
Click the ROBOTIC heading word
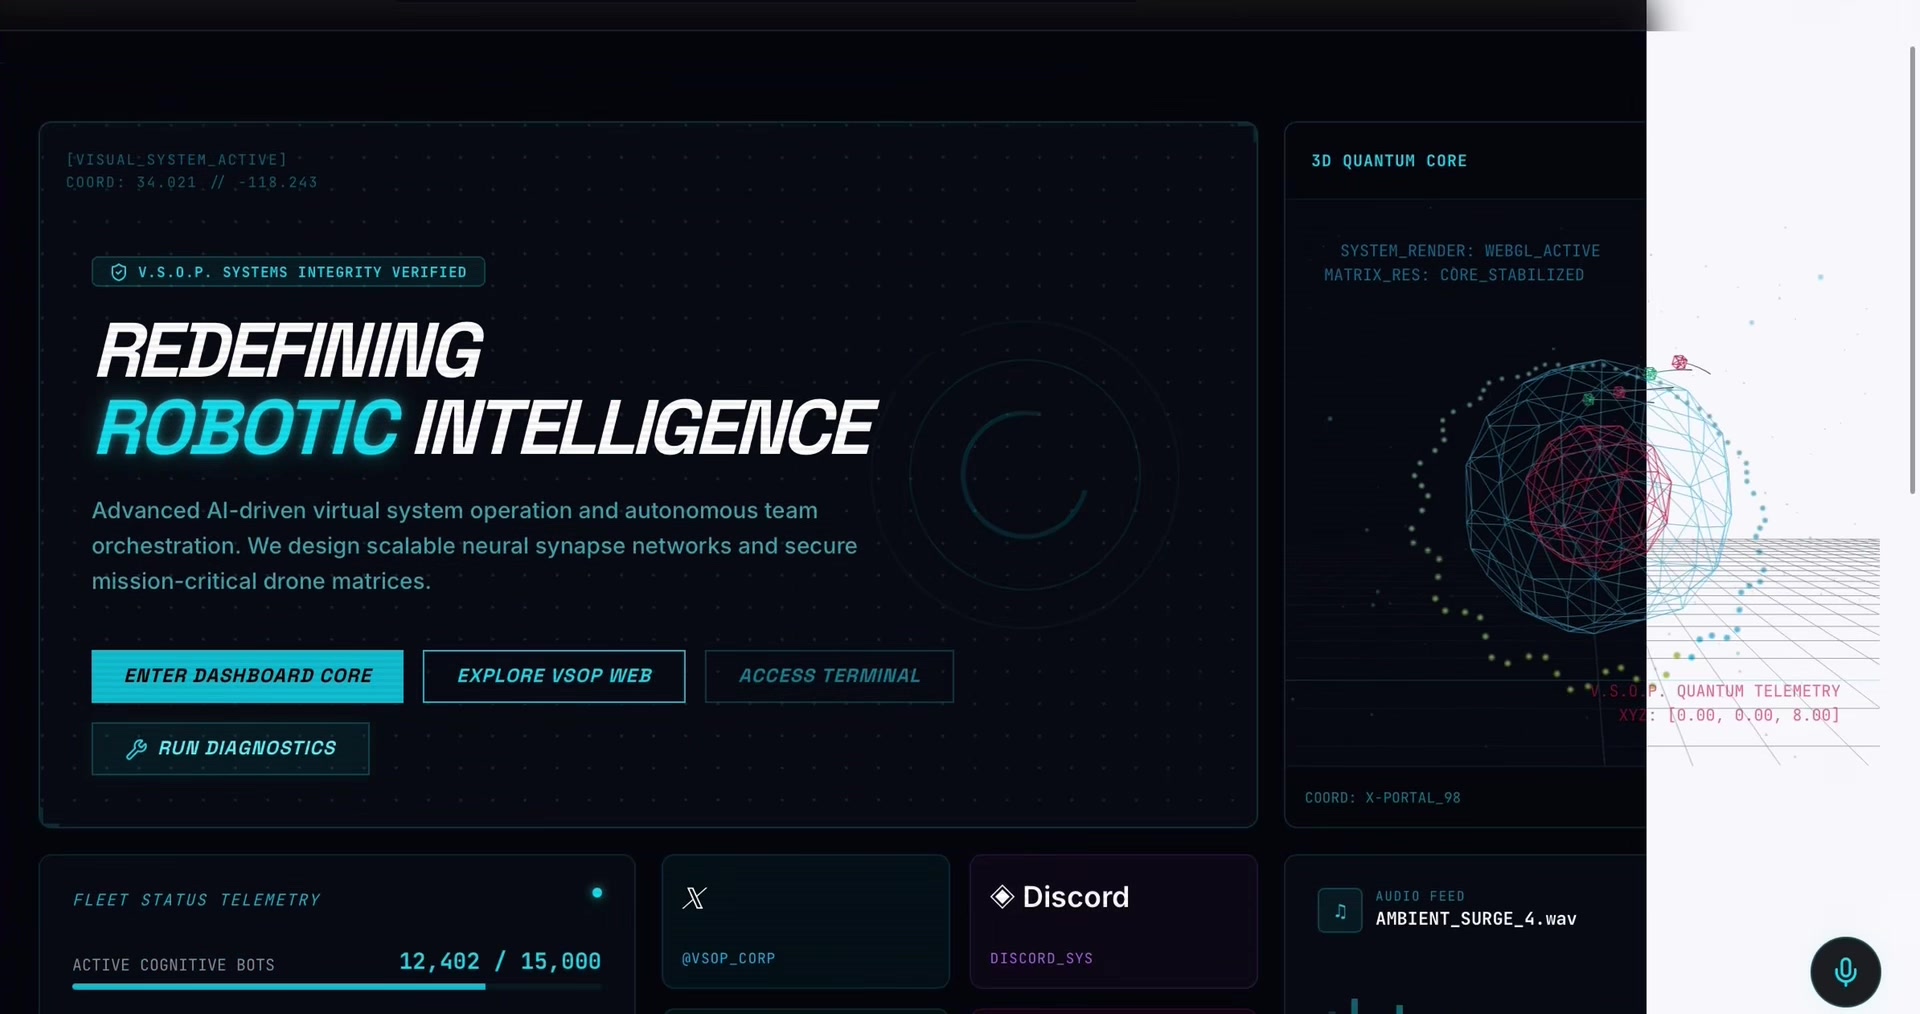click(249, 428)
